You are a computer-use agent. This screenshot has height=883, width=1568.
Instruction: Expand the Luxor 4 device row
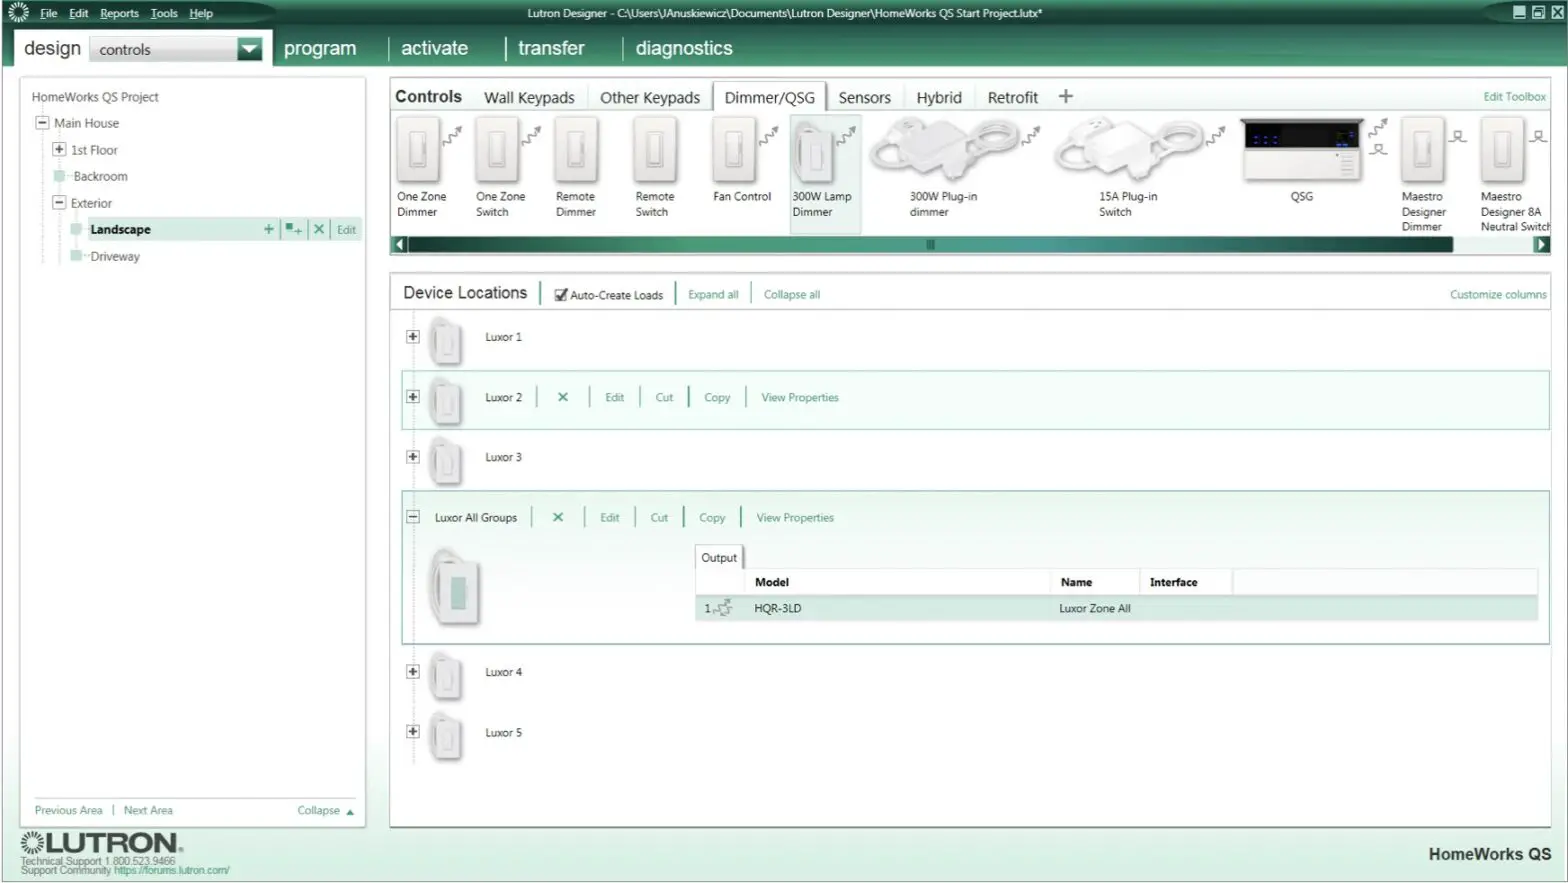click(412, 672)
